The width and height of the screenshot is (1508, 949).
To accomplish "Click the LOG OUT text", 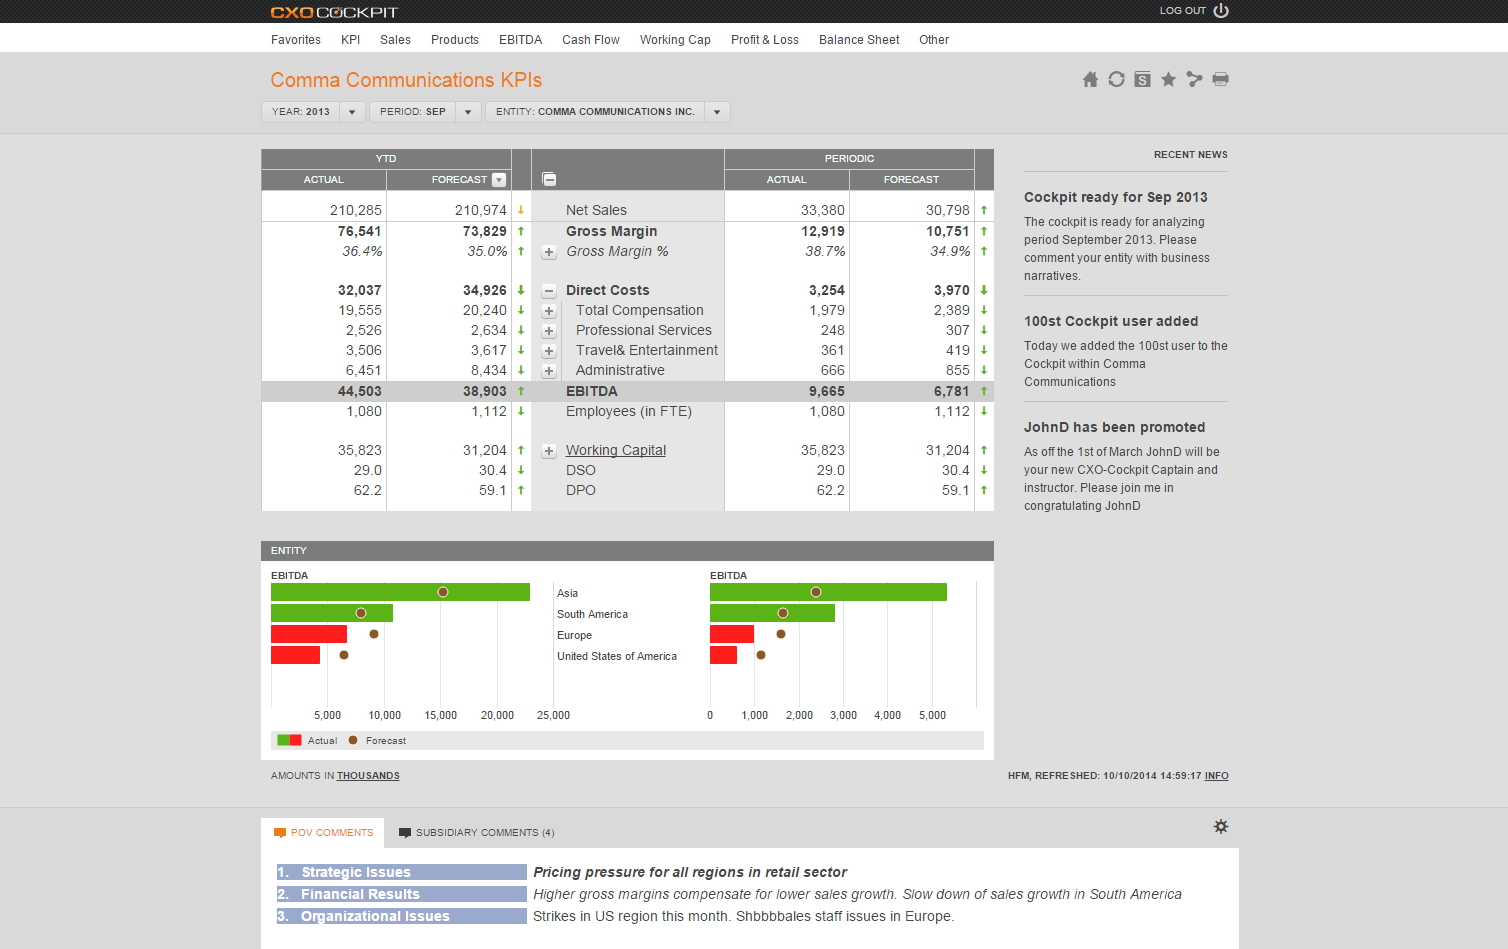I will (1183, 11).
